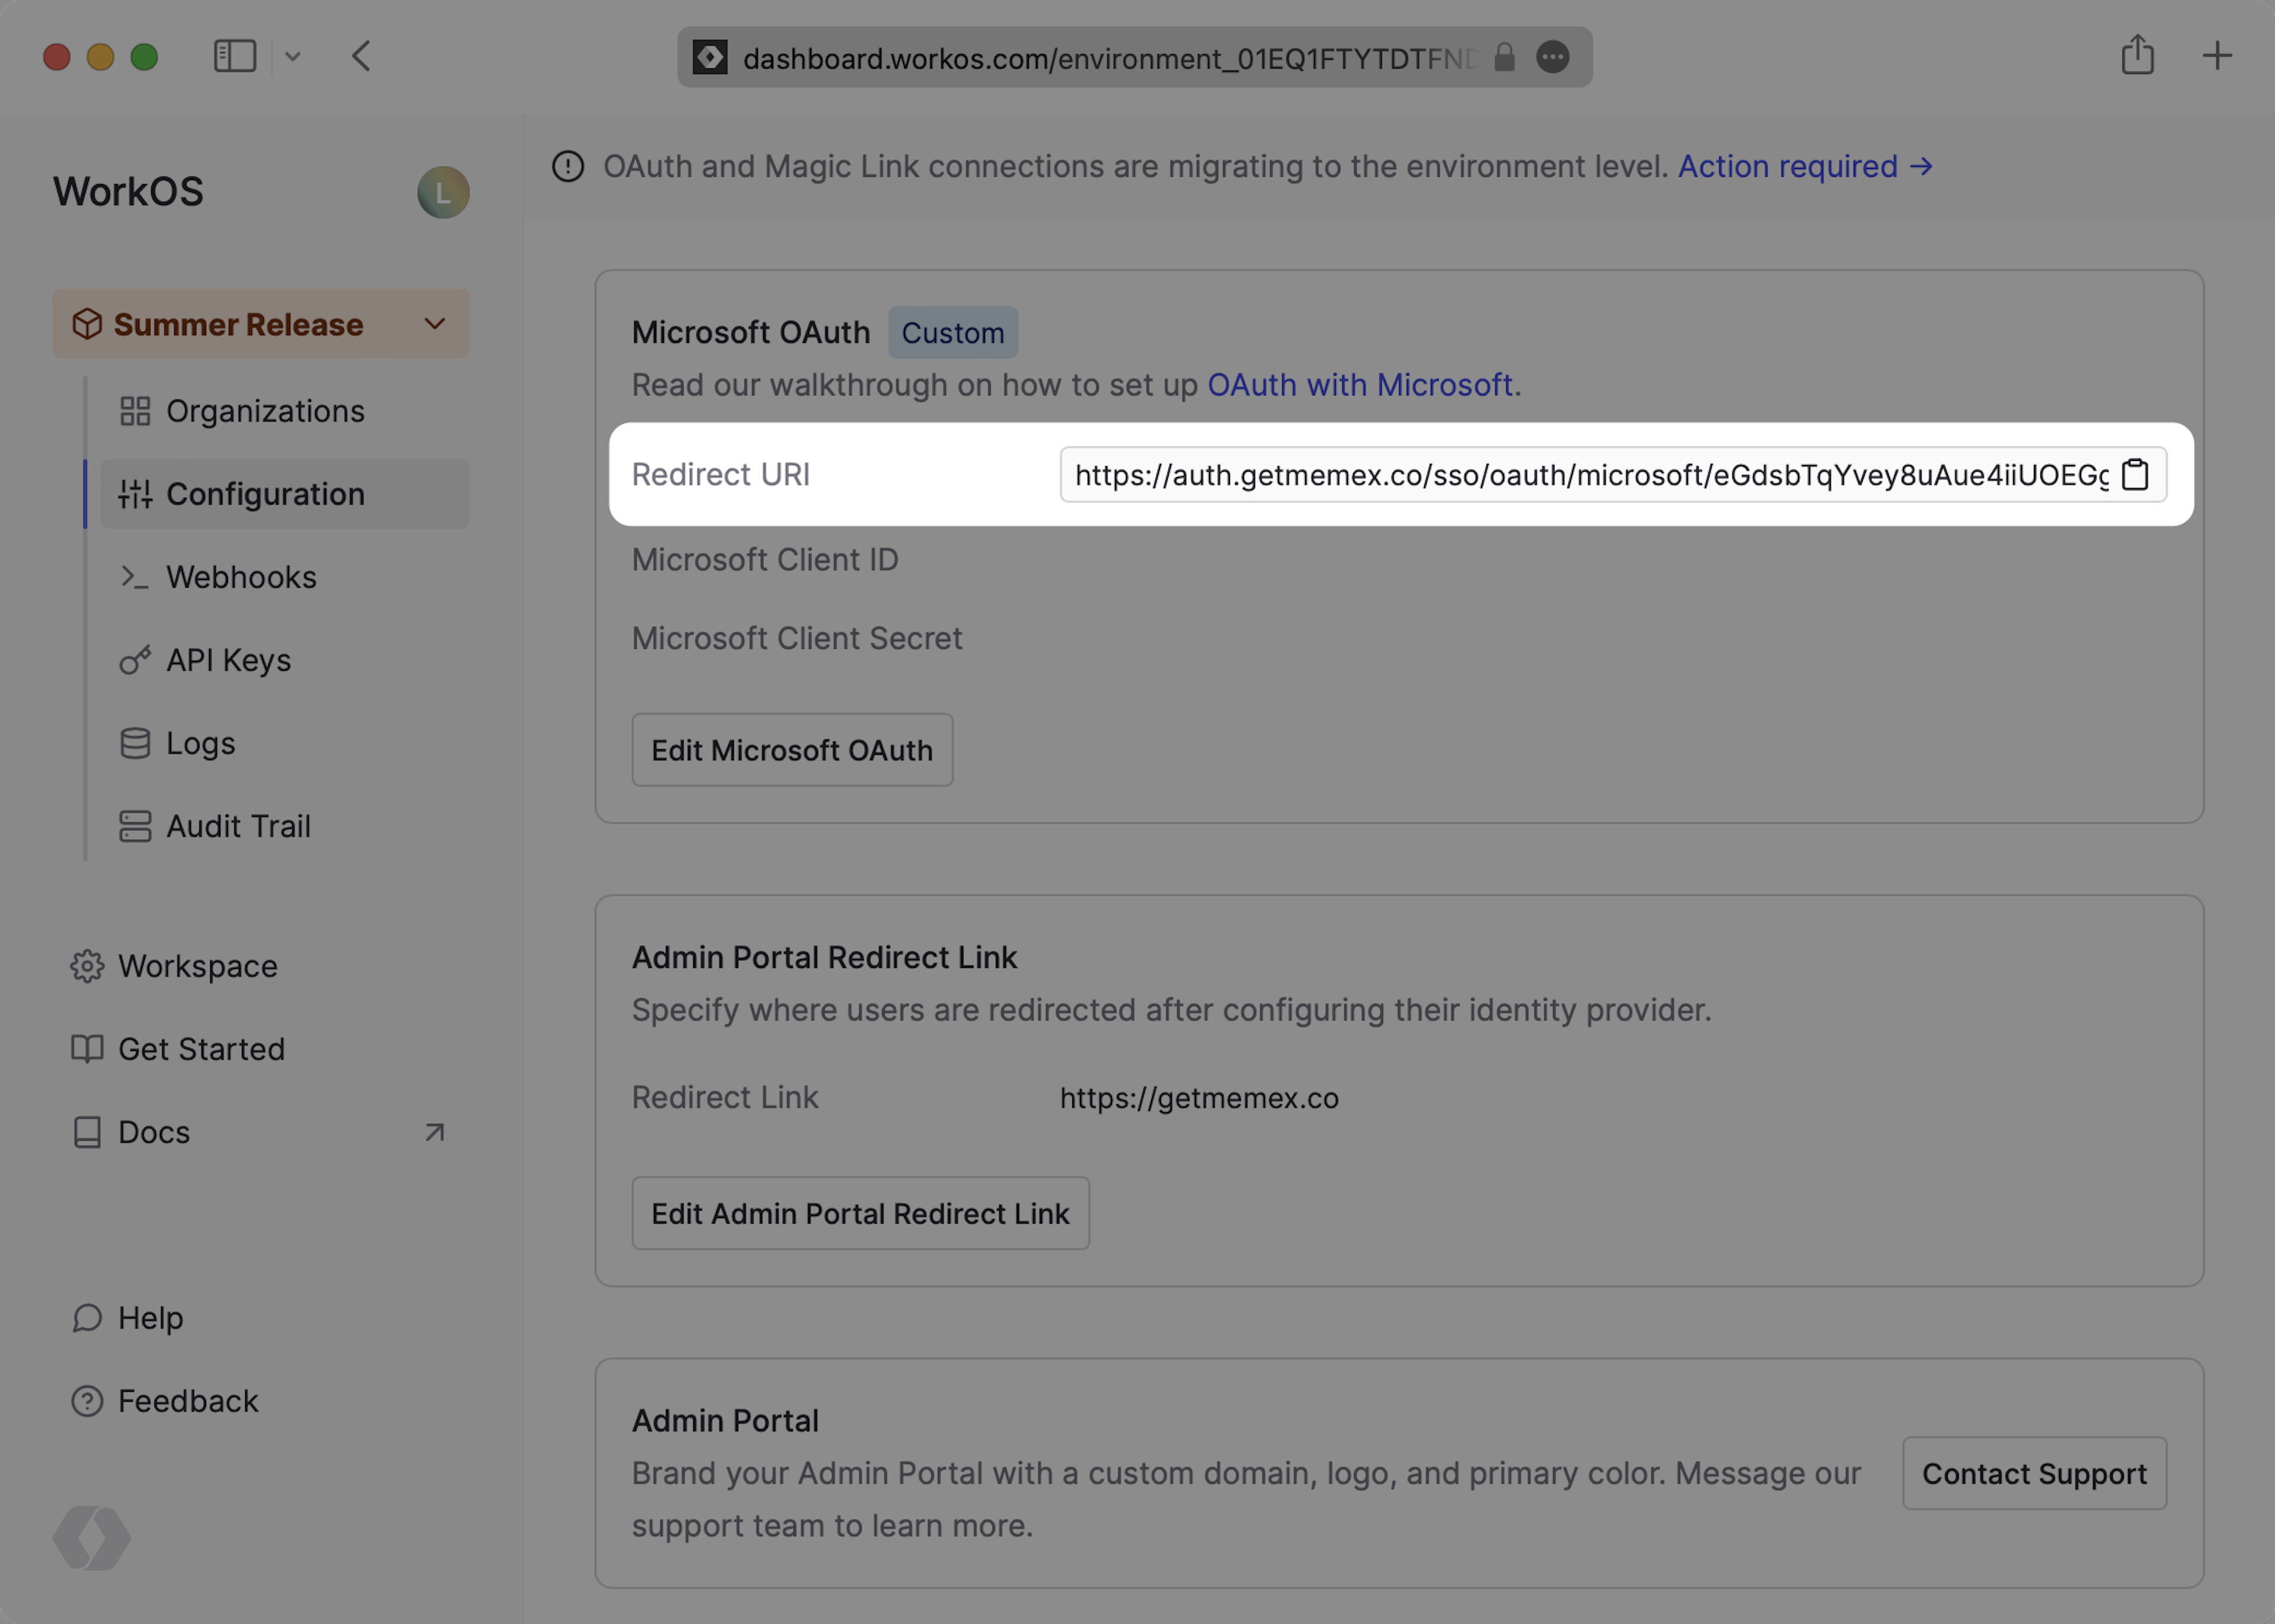Click the Edit Microsoft OAuth button

click(791, 750)
